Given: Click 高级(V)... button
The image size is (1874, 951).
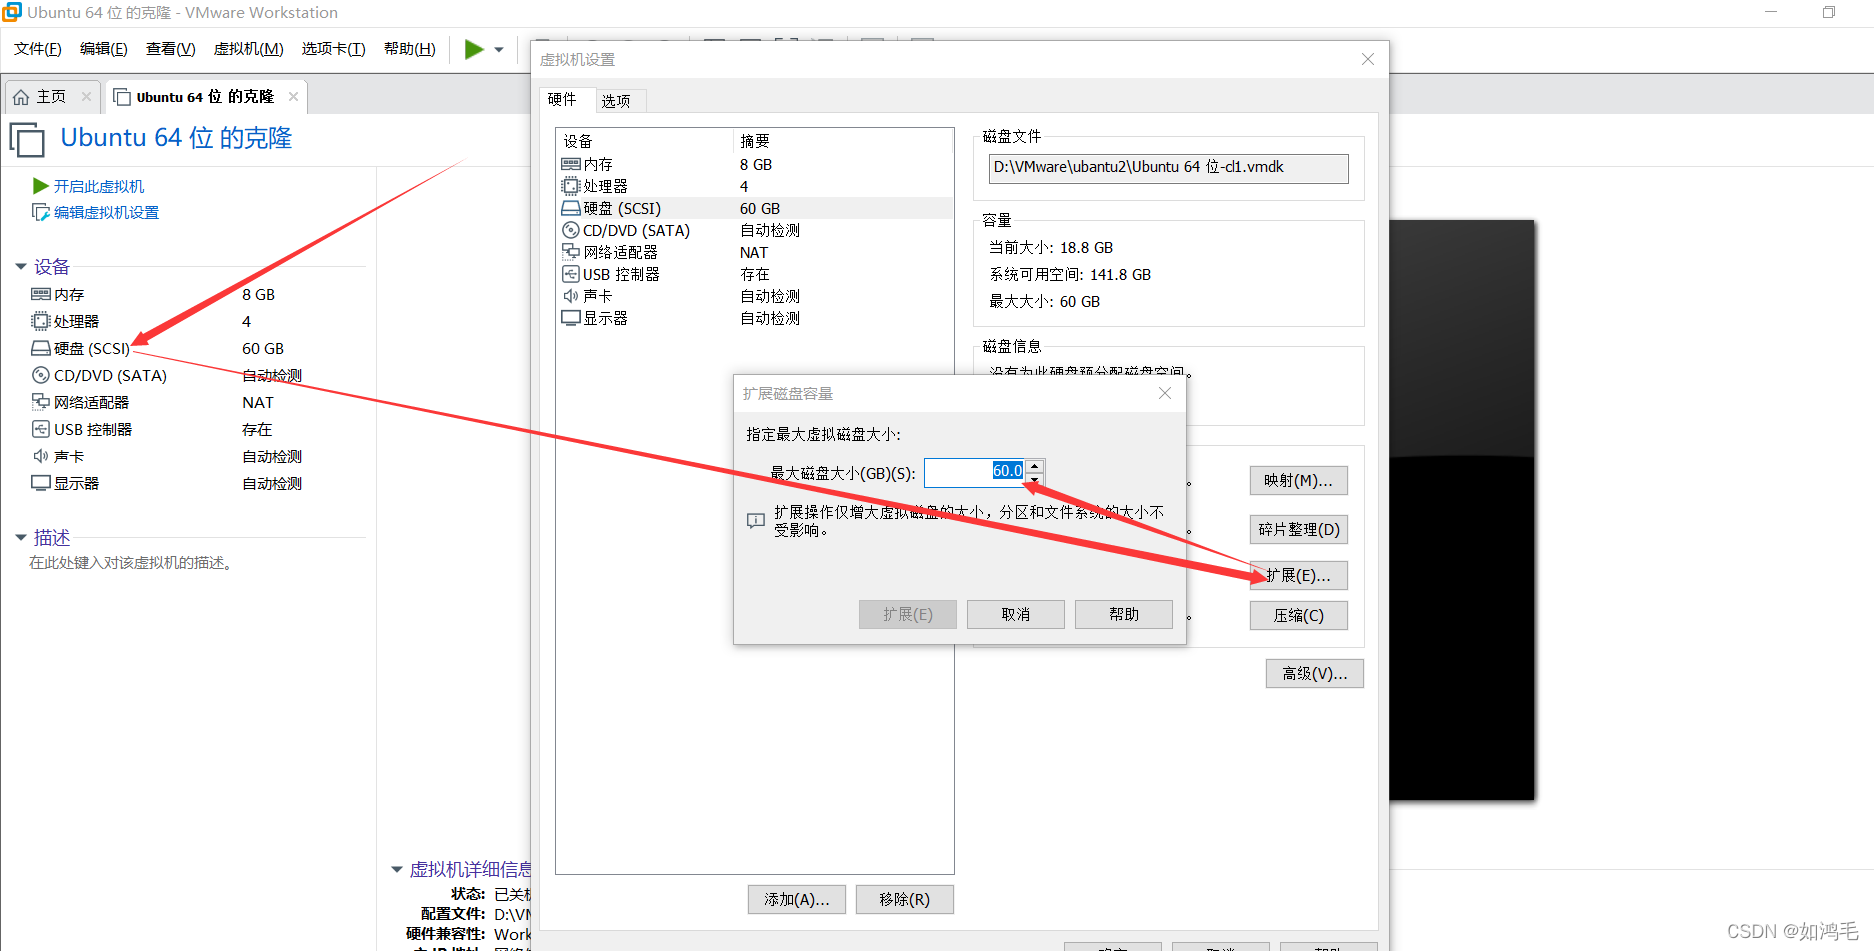Looking at the screenshot, I should click(x=1314, y=674).
